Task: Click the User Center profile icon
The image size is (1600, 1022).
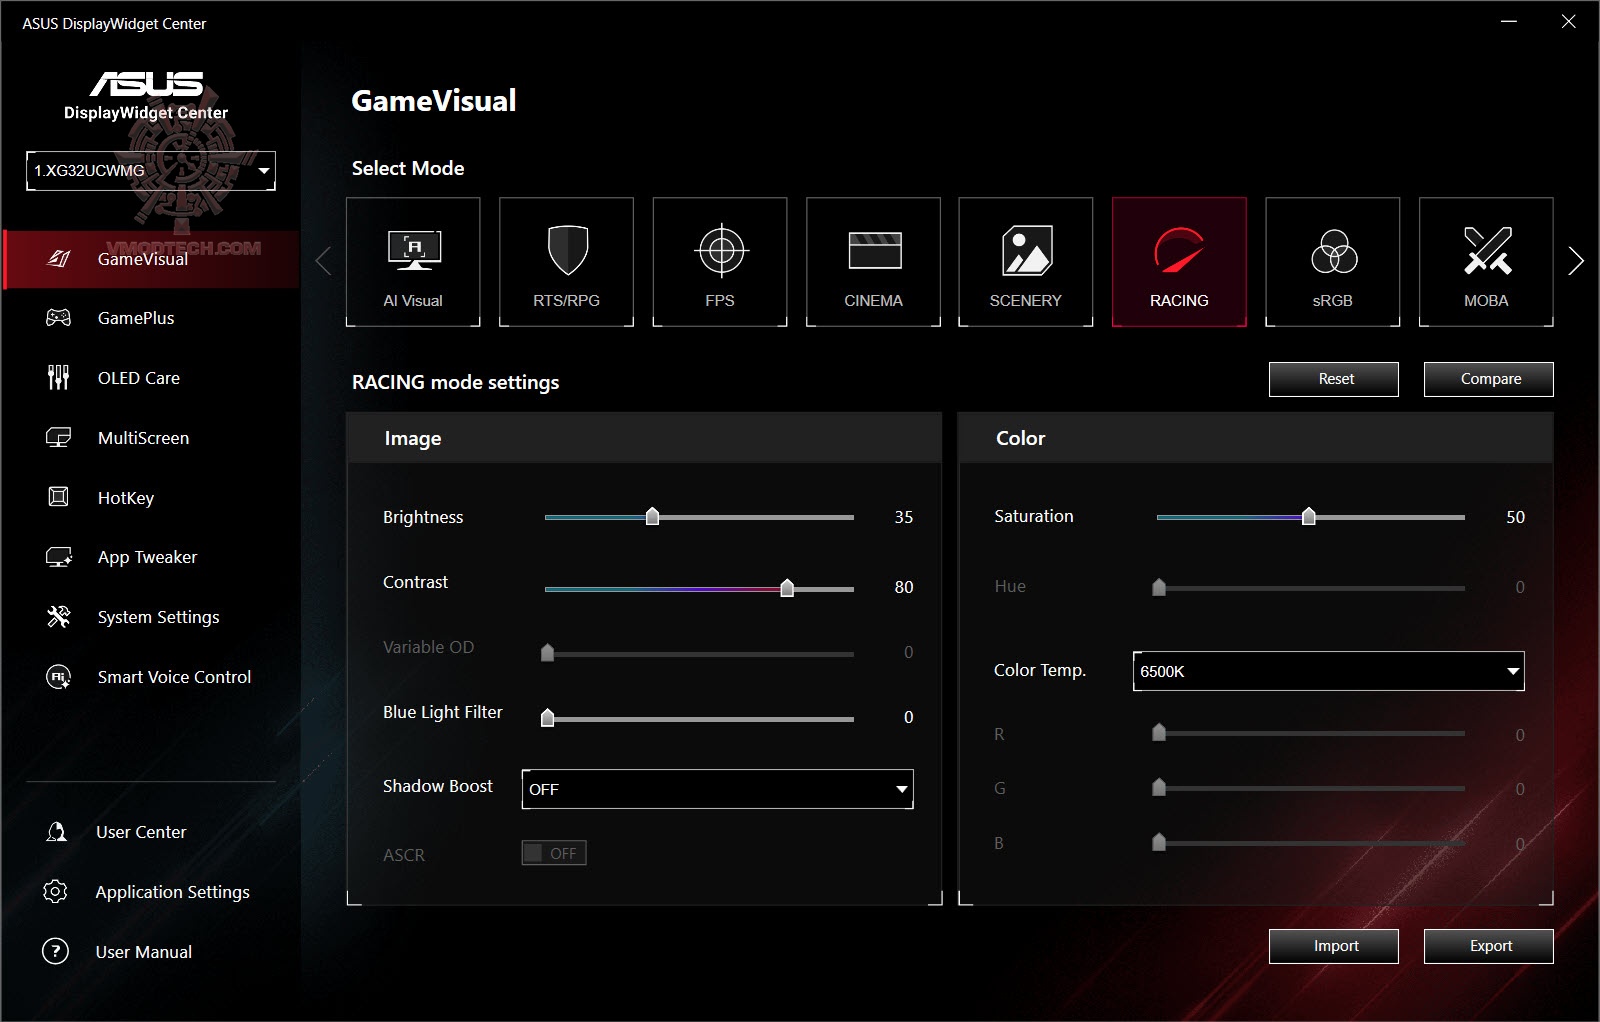Action: tap(56, 832)
